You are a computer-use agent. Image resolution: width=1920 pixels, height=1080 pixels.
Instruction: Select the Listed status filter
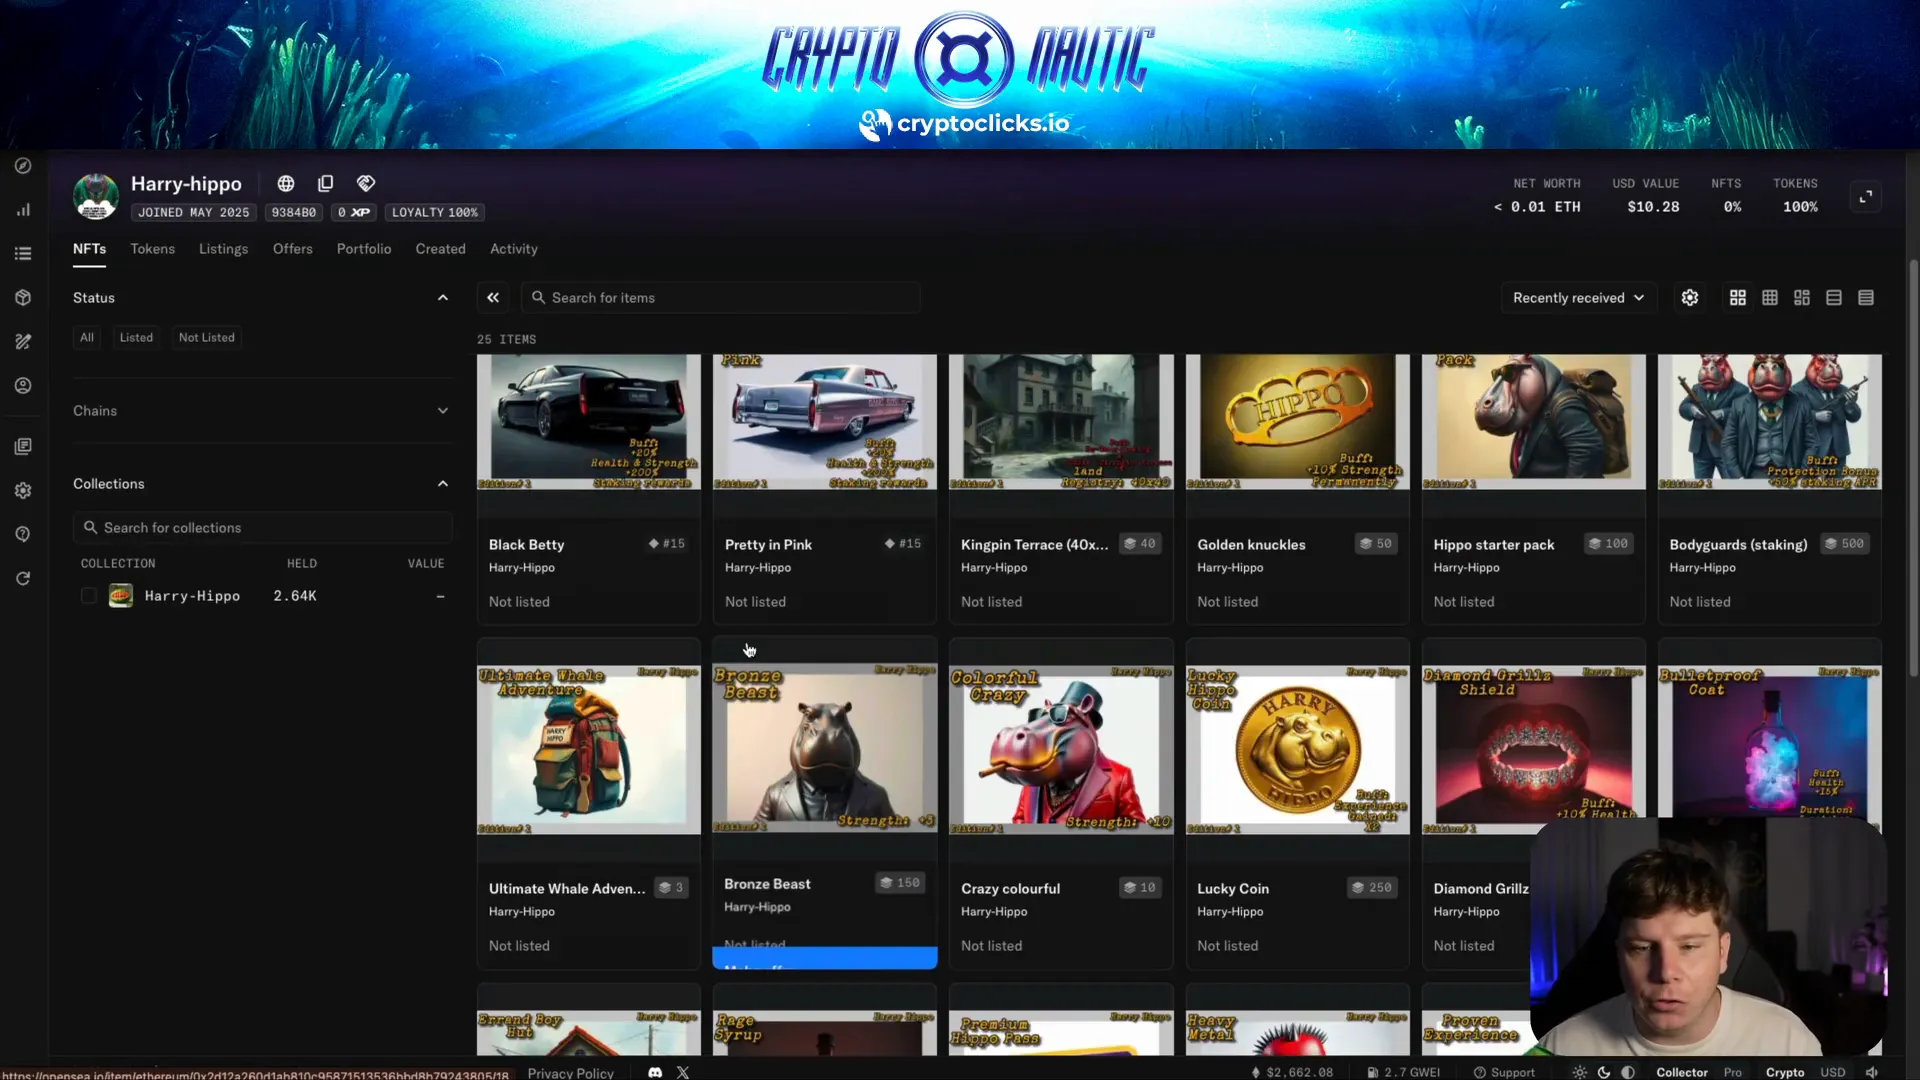(x=136, y=338)
